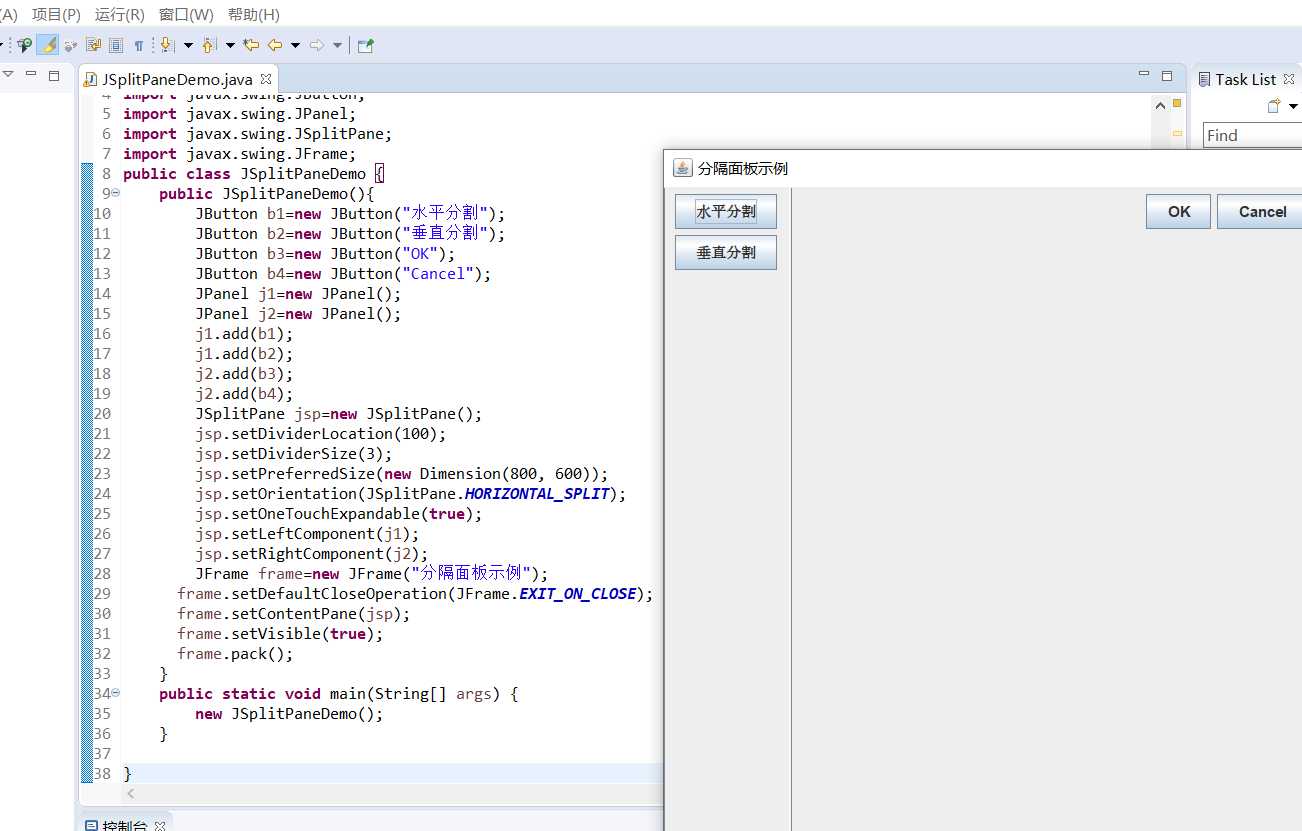Click editor horizontal scrollbar left arrow

pyautogui.click(x=130, y=793)
